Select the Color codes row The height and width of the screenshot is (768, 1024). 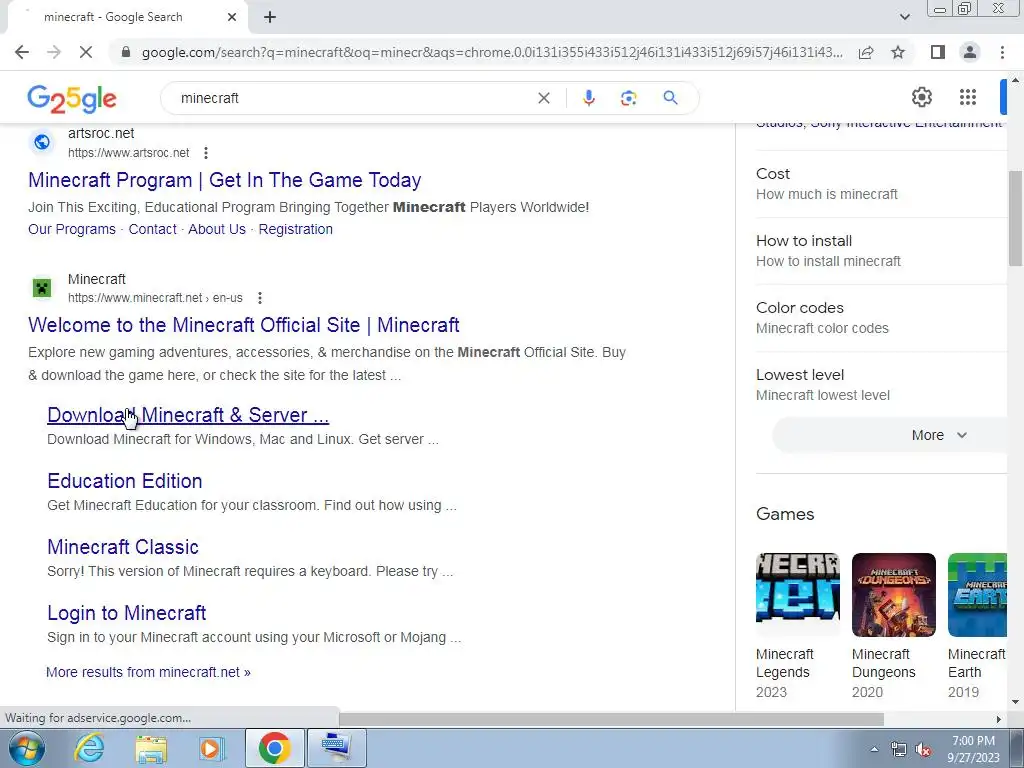(881, 318)
